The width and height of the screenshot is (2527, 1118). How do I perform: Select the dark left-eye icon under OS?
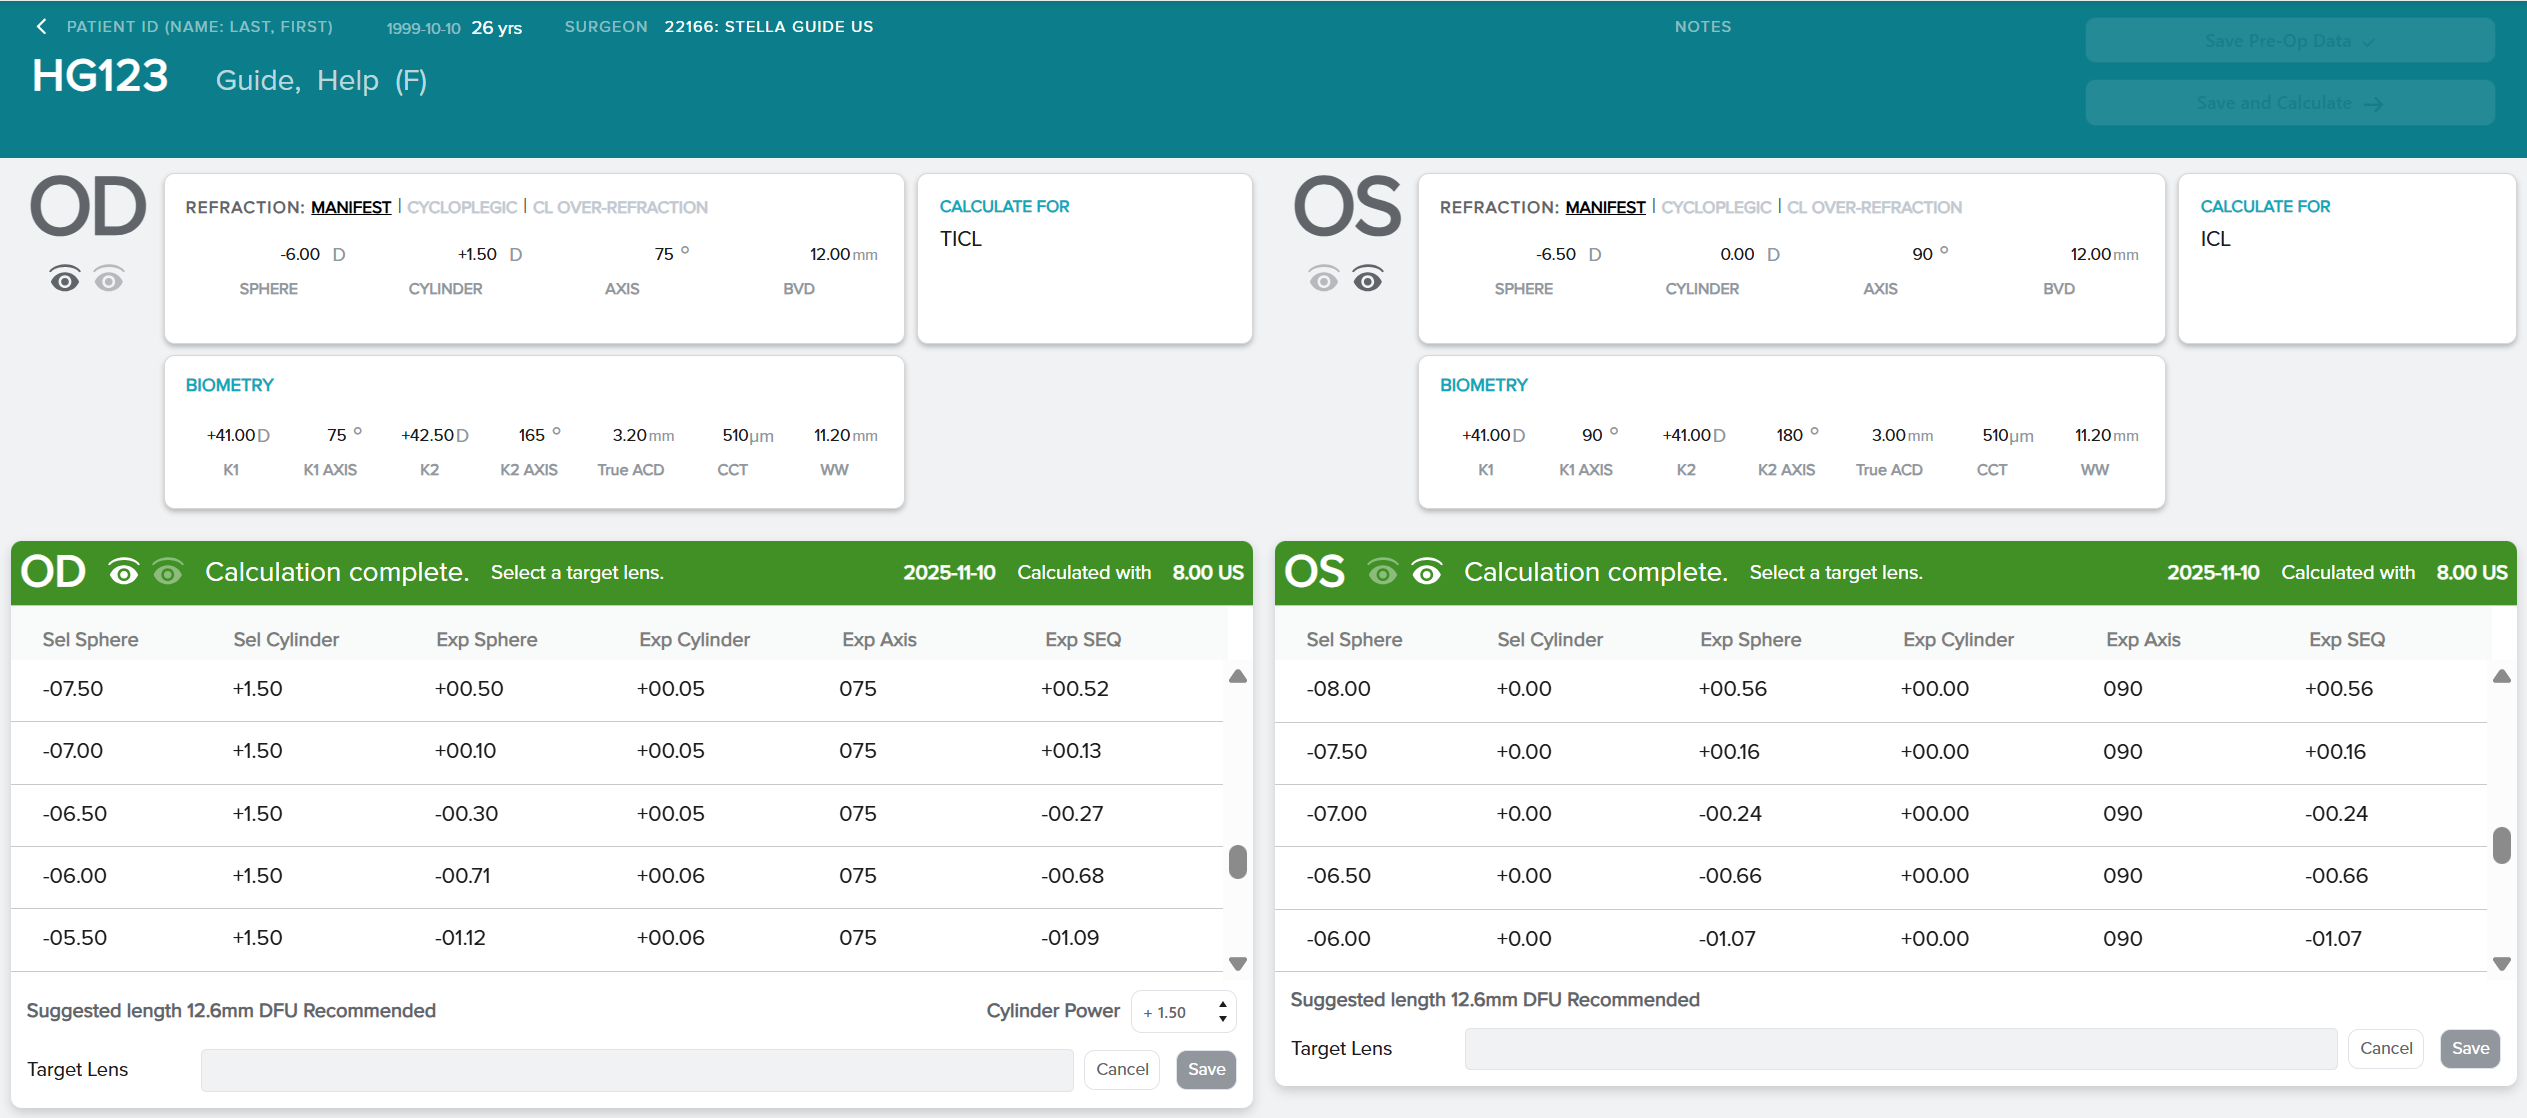pyautogui.click(x=1368, y=280)
